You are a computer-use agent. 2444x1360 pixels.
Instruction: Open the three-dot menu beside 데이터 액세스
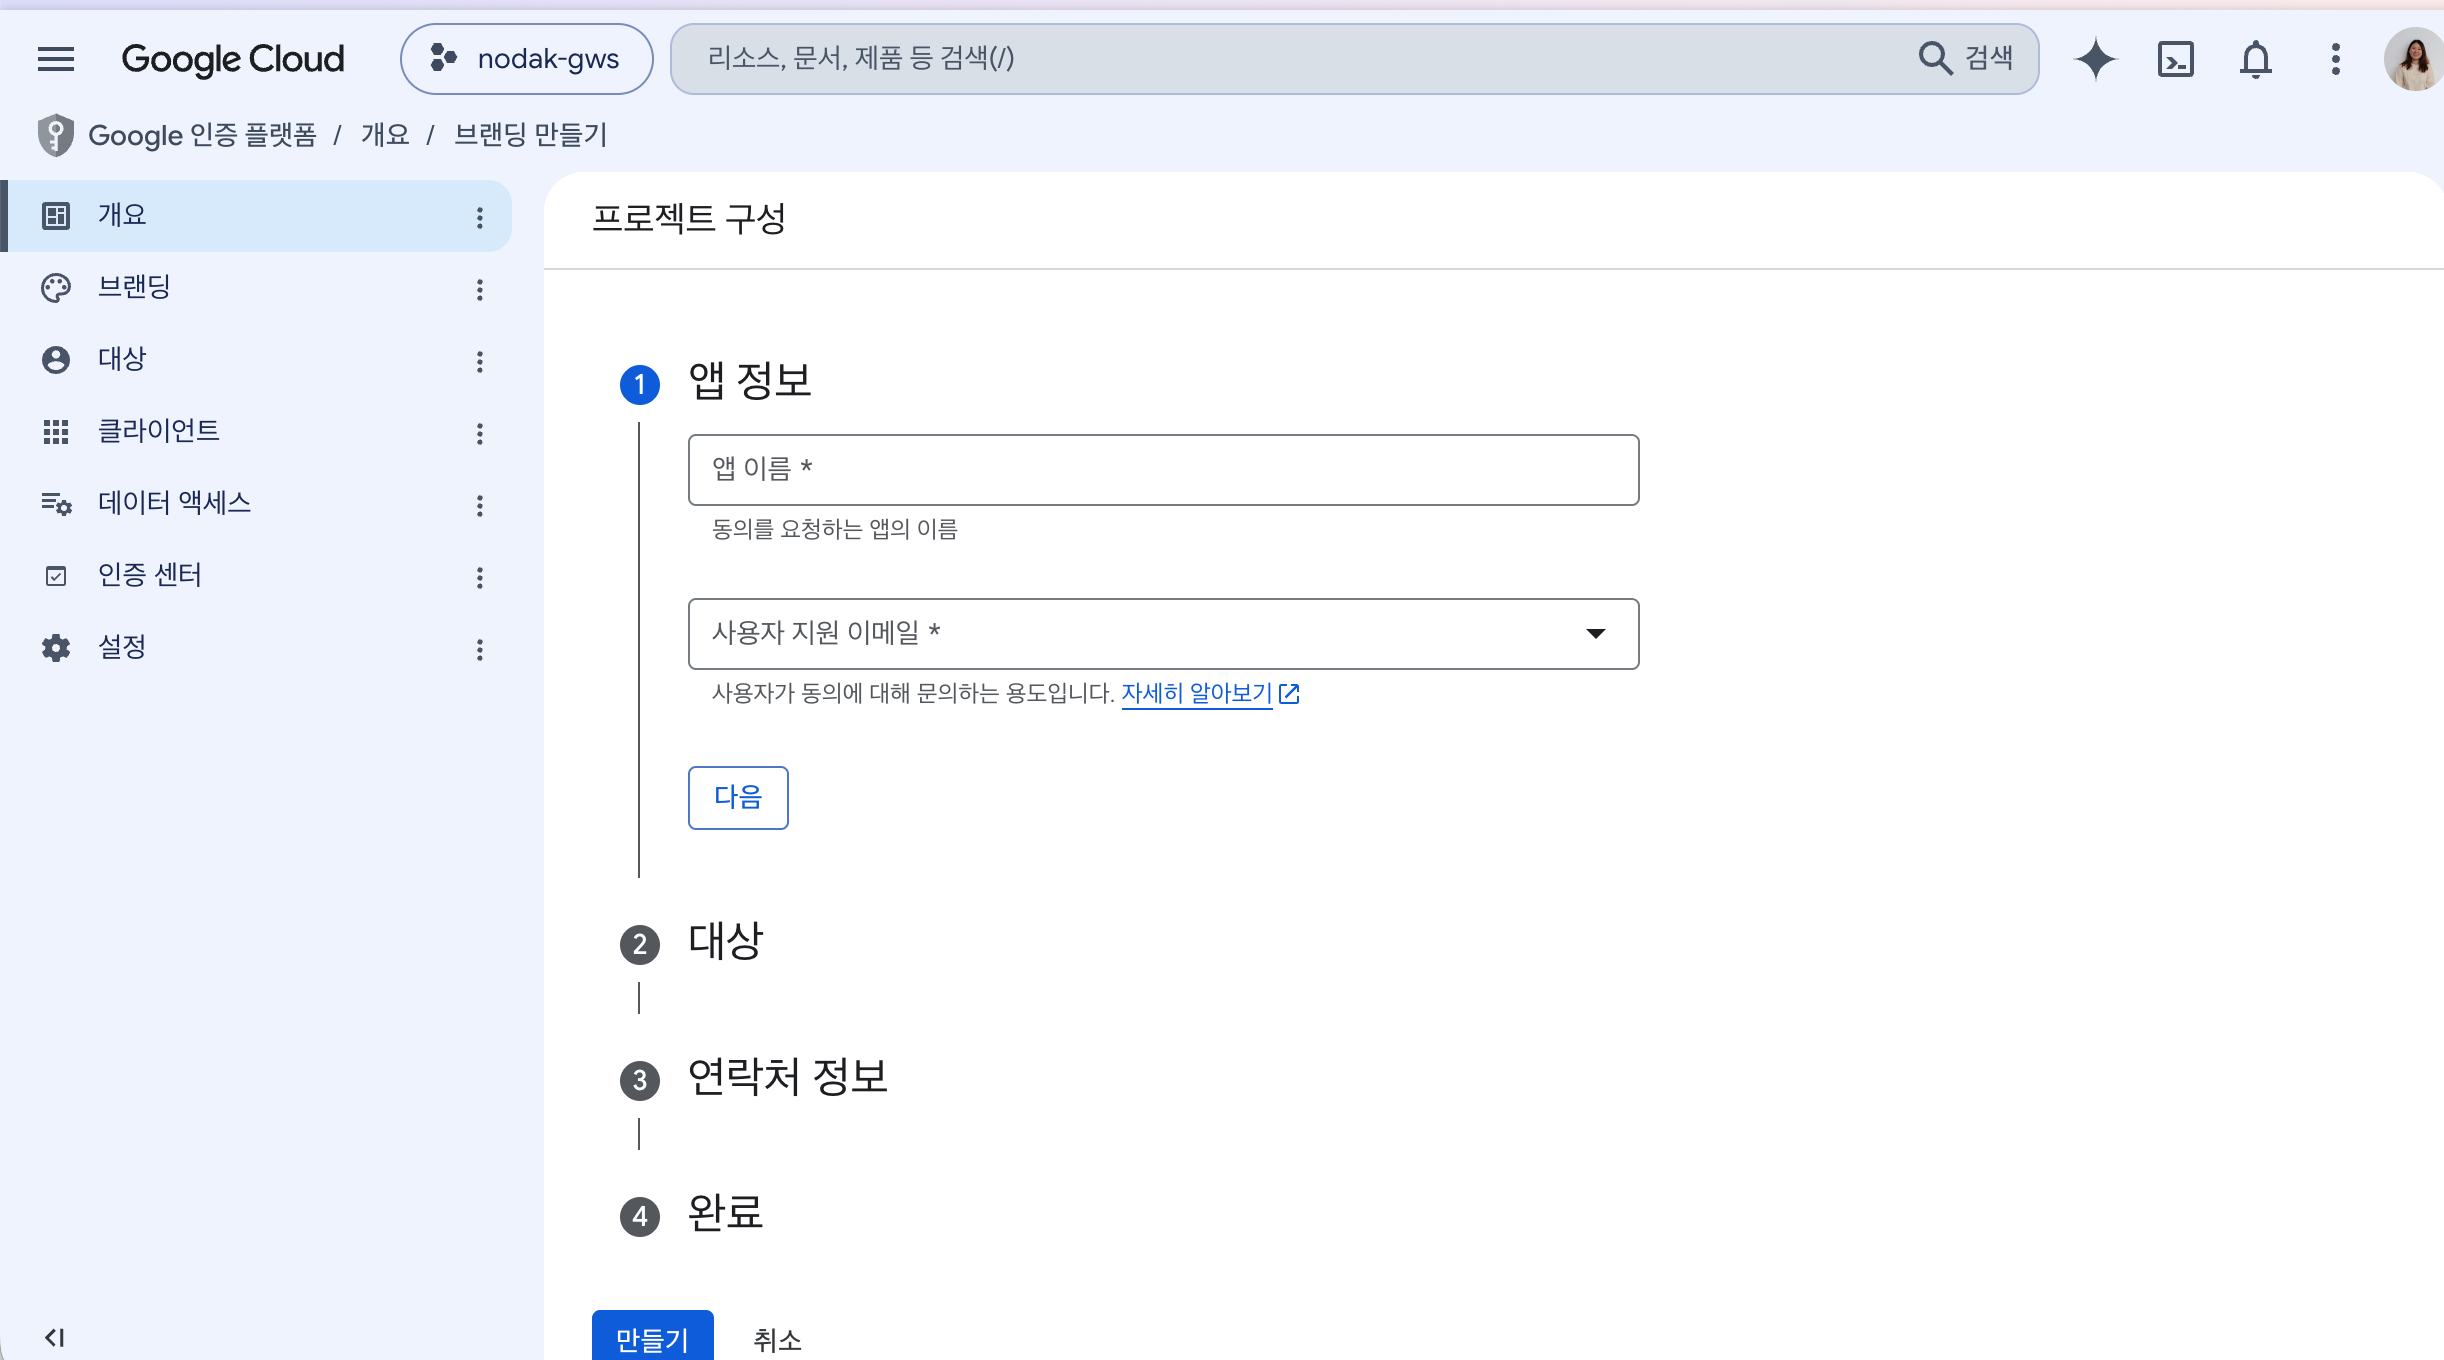coord(480,505)
